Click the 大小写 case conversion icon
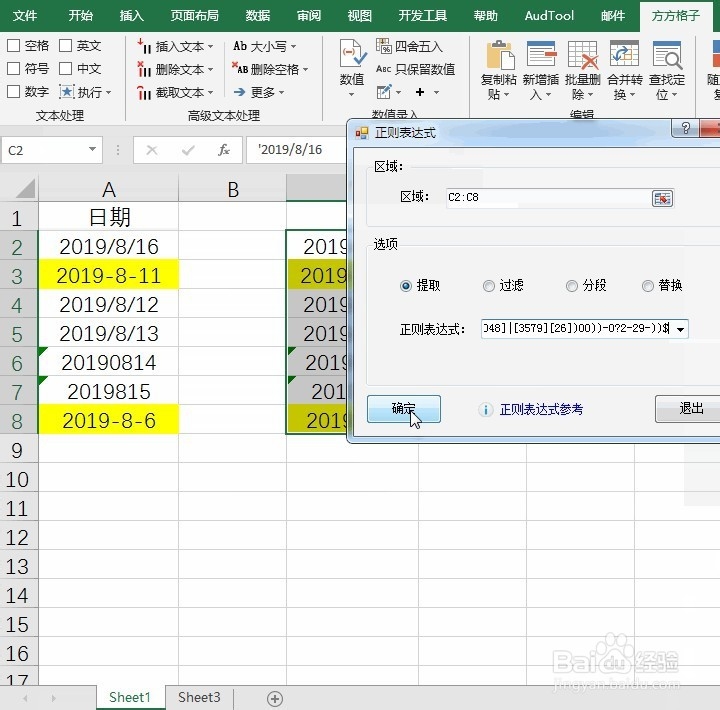Viewport: 720px width, 710px height. [x=240, y=46]
